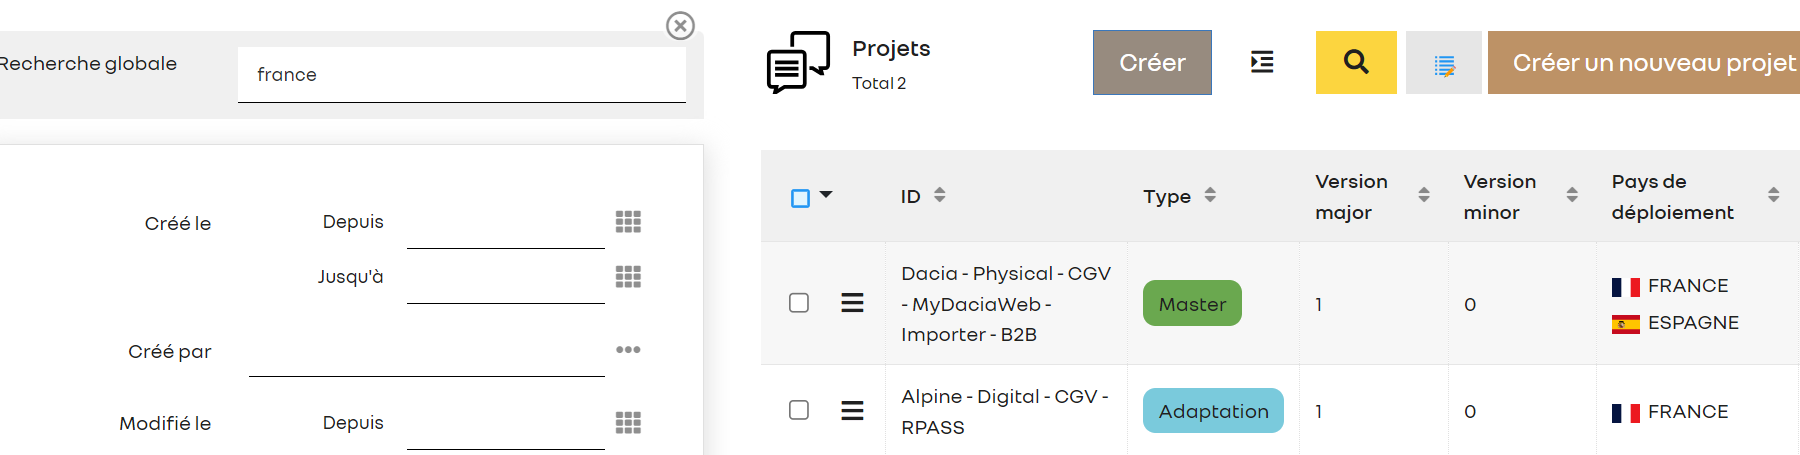Click the indent list icon next to Créer
The width and height of the screenshot is (1800, 455).
(1262, 62)
